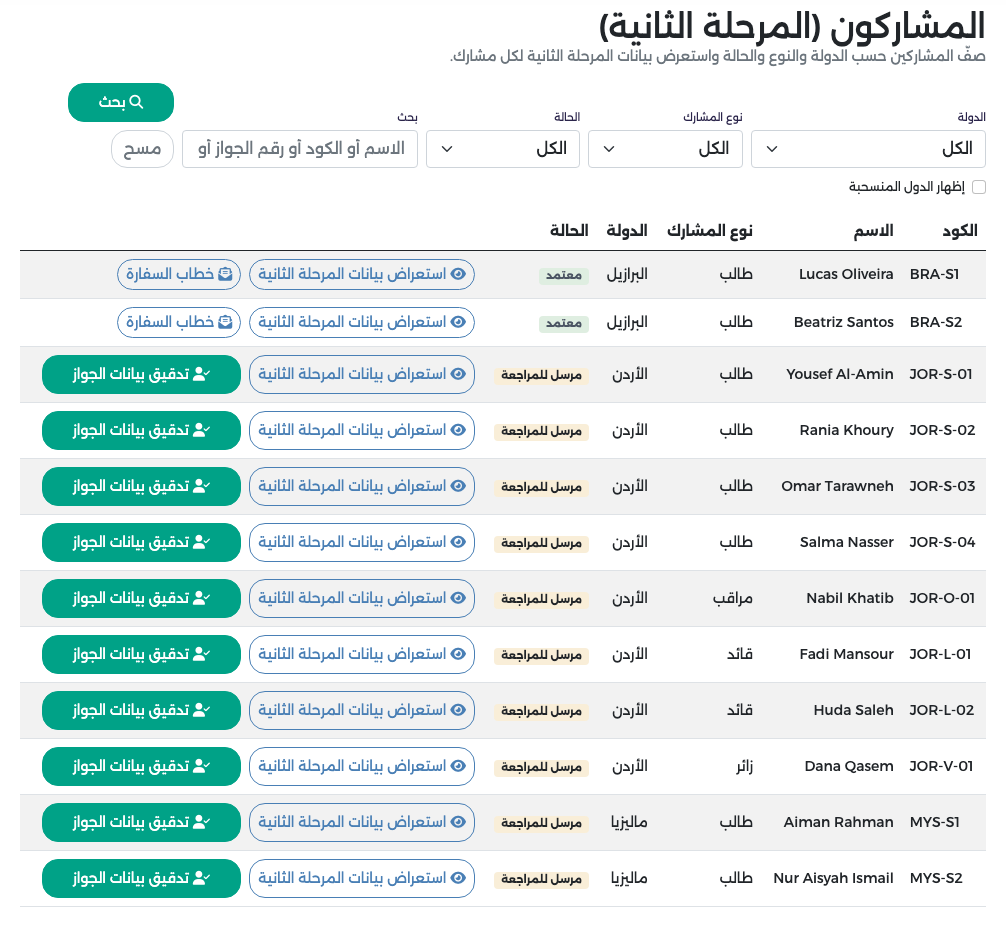This screenshot has height=931, width=1006.
Task: Click the الحالة column header in the table
Action: pyautogui.click(x=569, y=231)
